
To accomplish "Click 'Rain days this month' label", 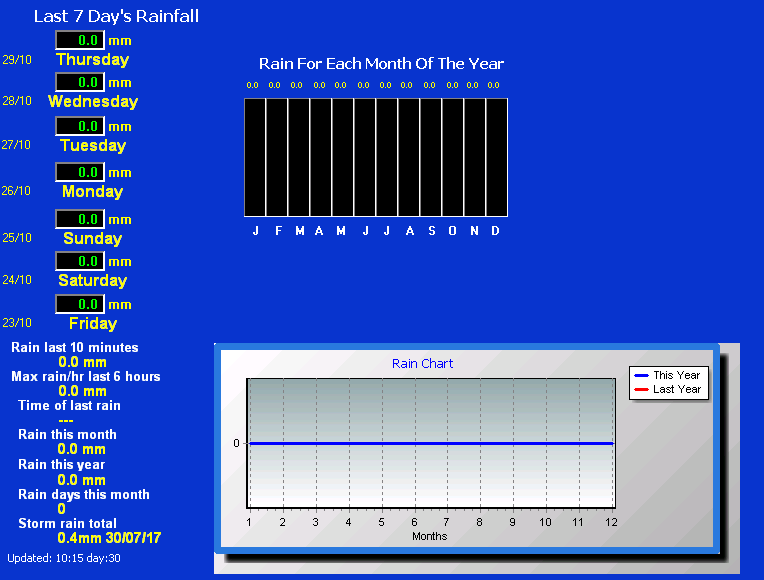I will [84, 494].
